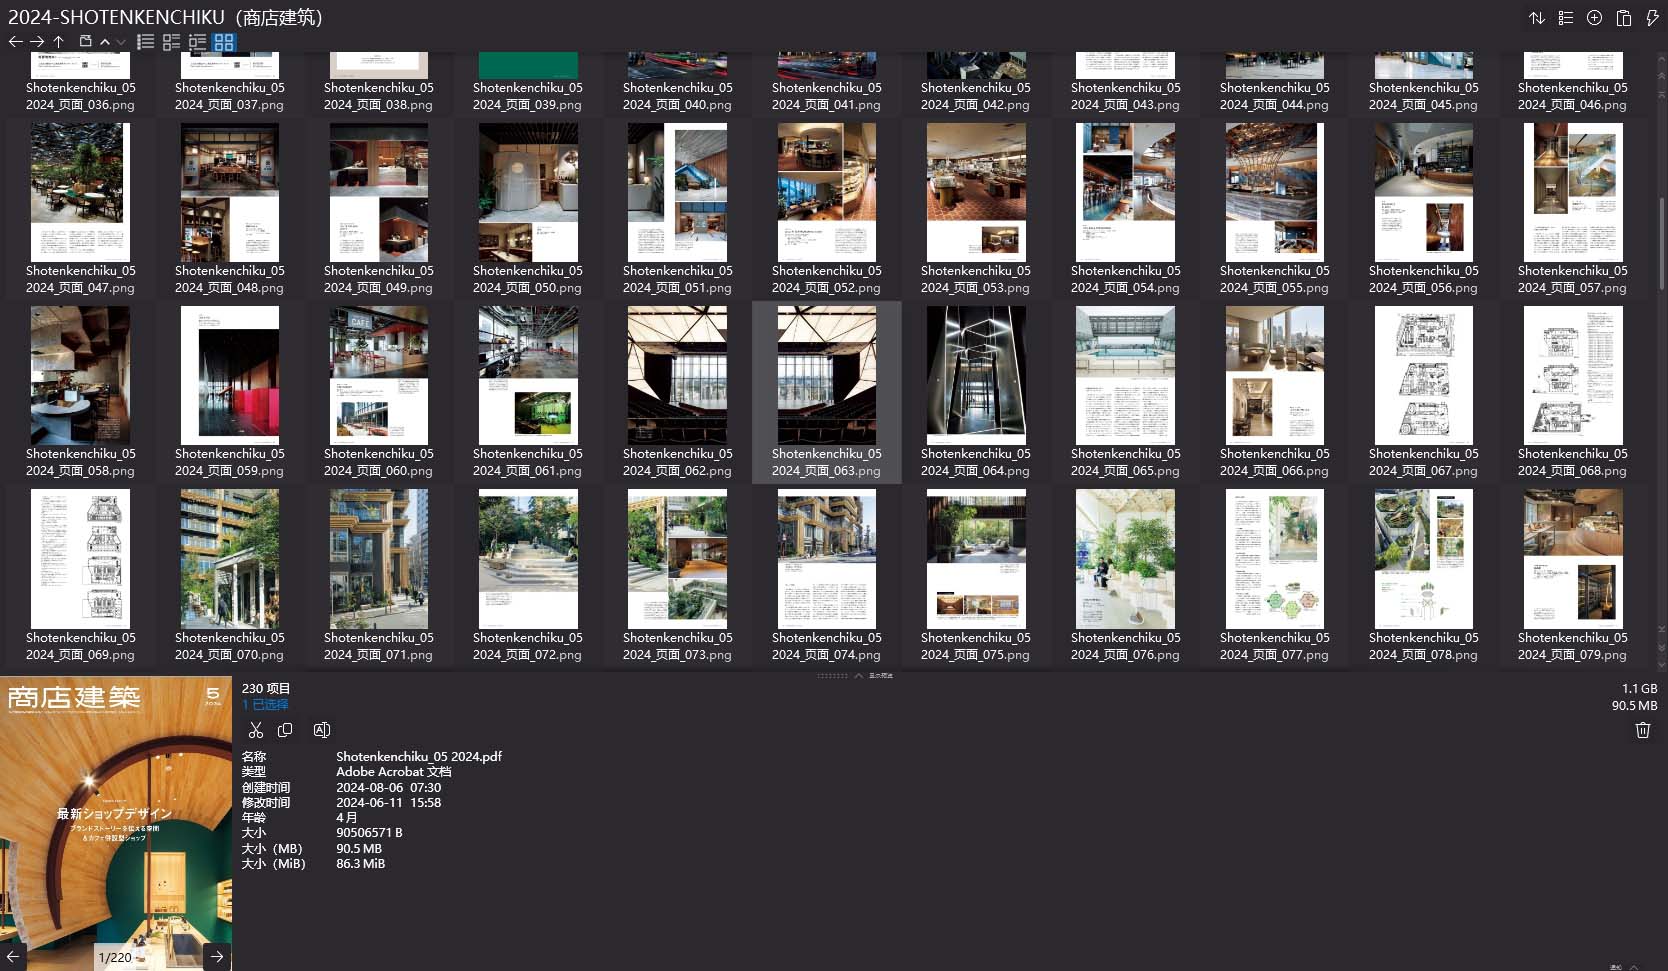Select the thumbnail for page 062

pos(677,375)
